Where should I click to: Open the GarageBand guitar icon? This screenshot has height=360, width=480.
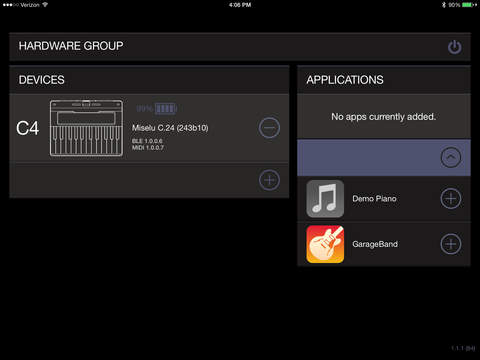(325, 244)
